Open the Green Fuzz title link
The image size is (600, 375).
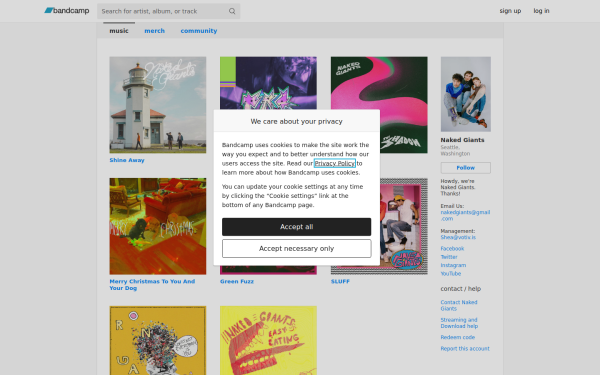pyautogui.click(x=236, y=281)
